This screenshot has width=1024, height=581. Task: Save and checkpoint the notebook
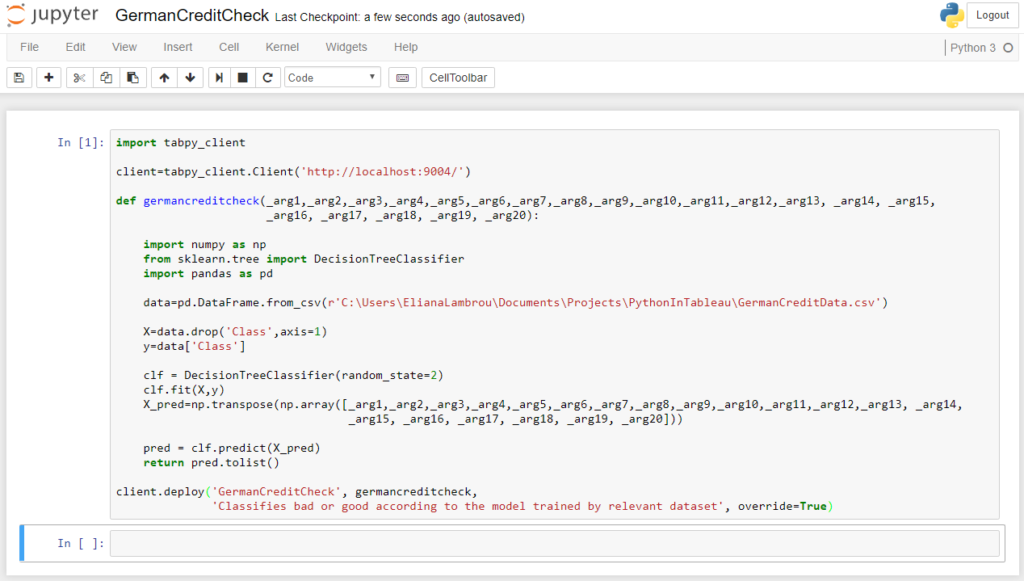pos(19,78)
